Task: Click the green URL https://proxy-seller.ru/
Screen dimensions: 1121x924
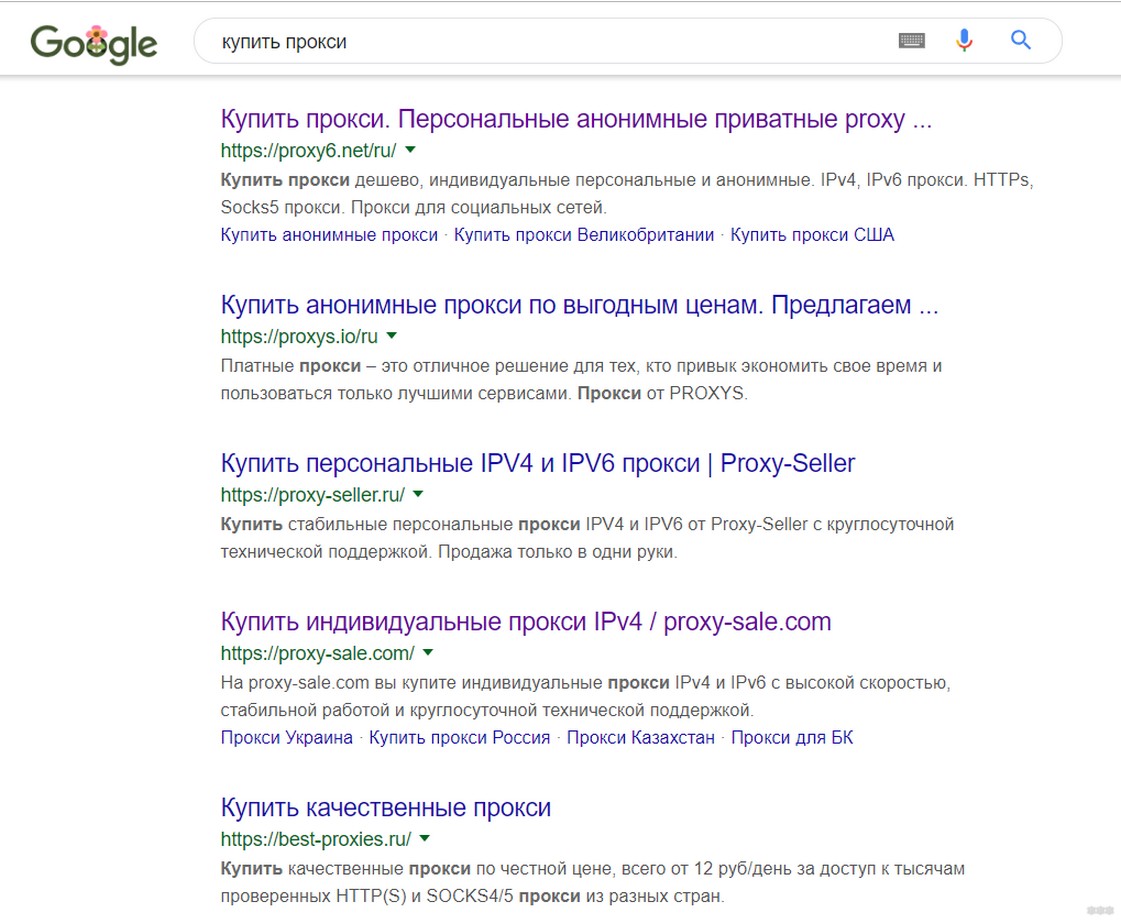Action: coord(312,495)
